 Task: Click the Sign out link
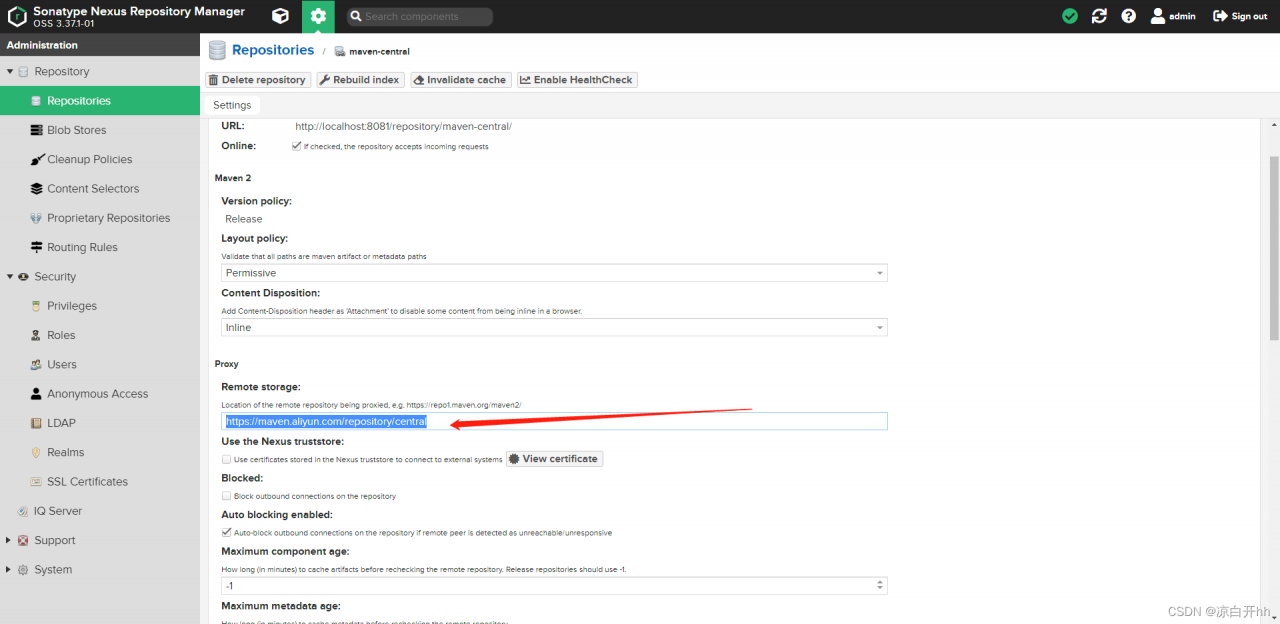pos(1240,16)
